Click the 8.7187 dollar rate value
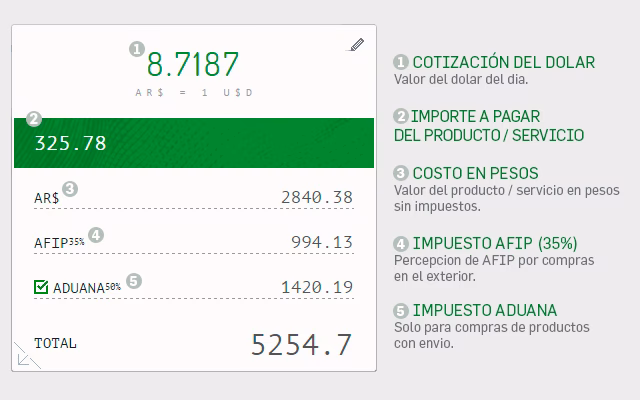Viewport: 640px width, 400px height. tap(193, 65)
